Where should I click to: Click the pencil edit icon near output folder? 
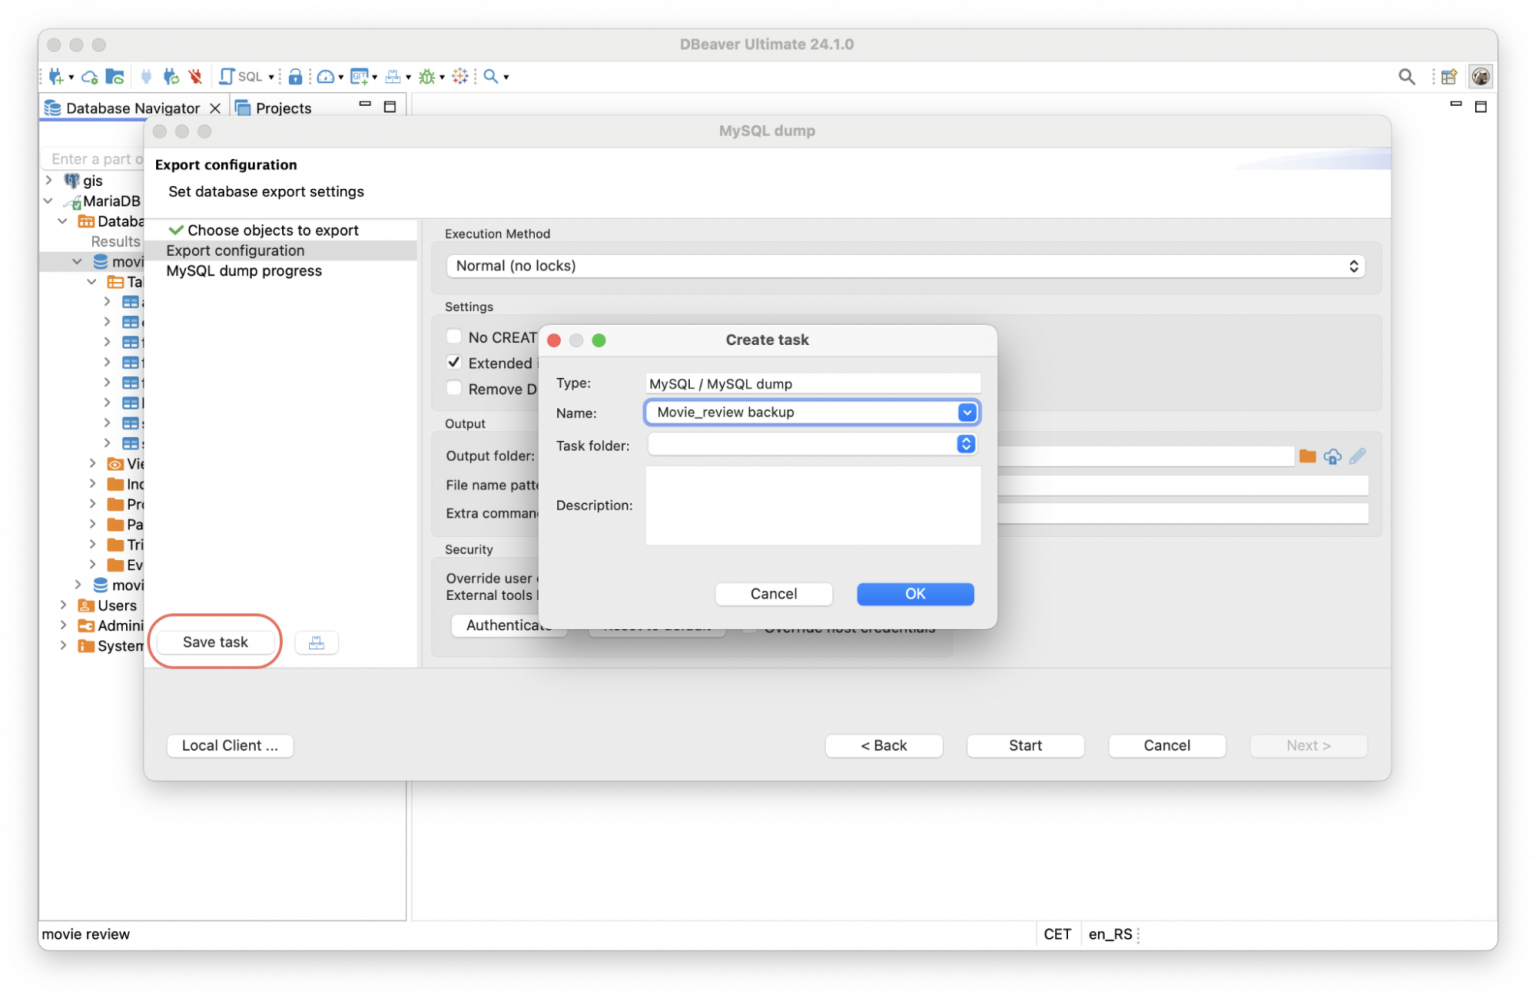(x=1357, y=456)
